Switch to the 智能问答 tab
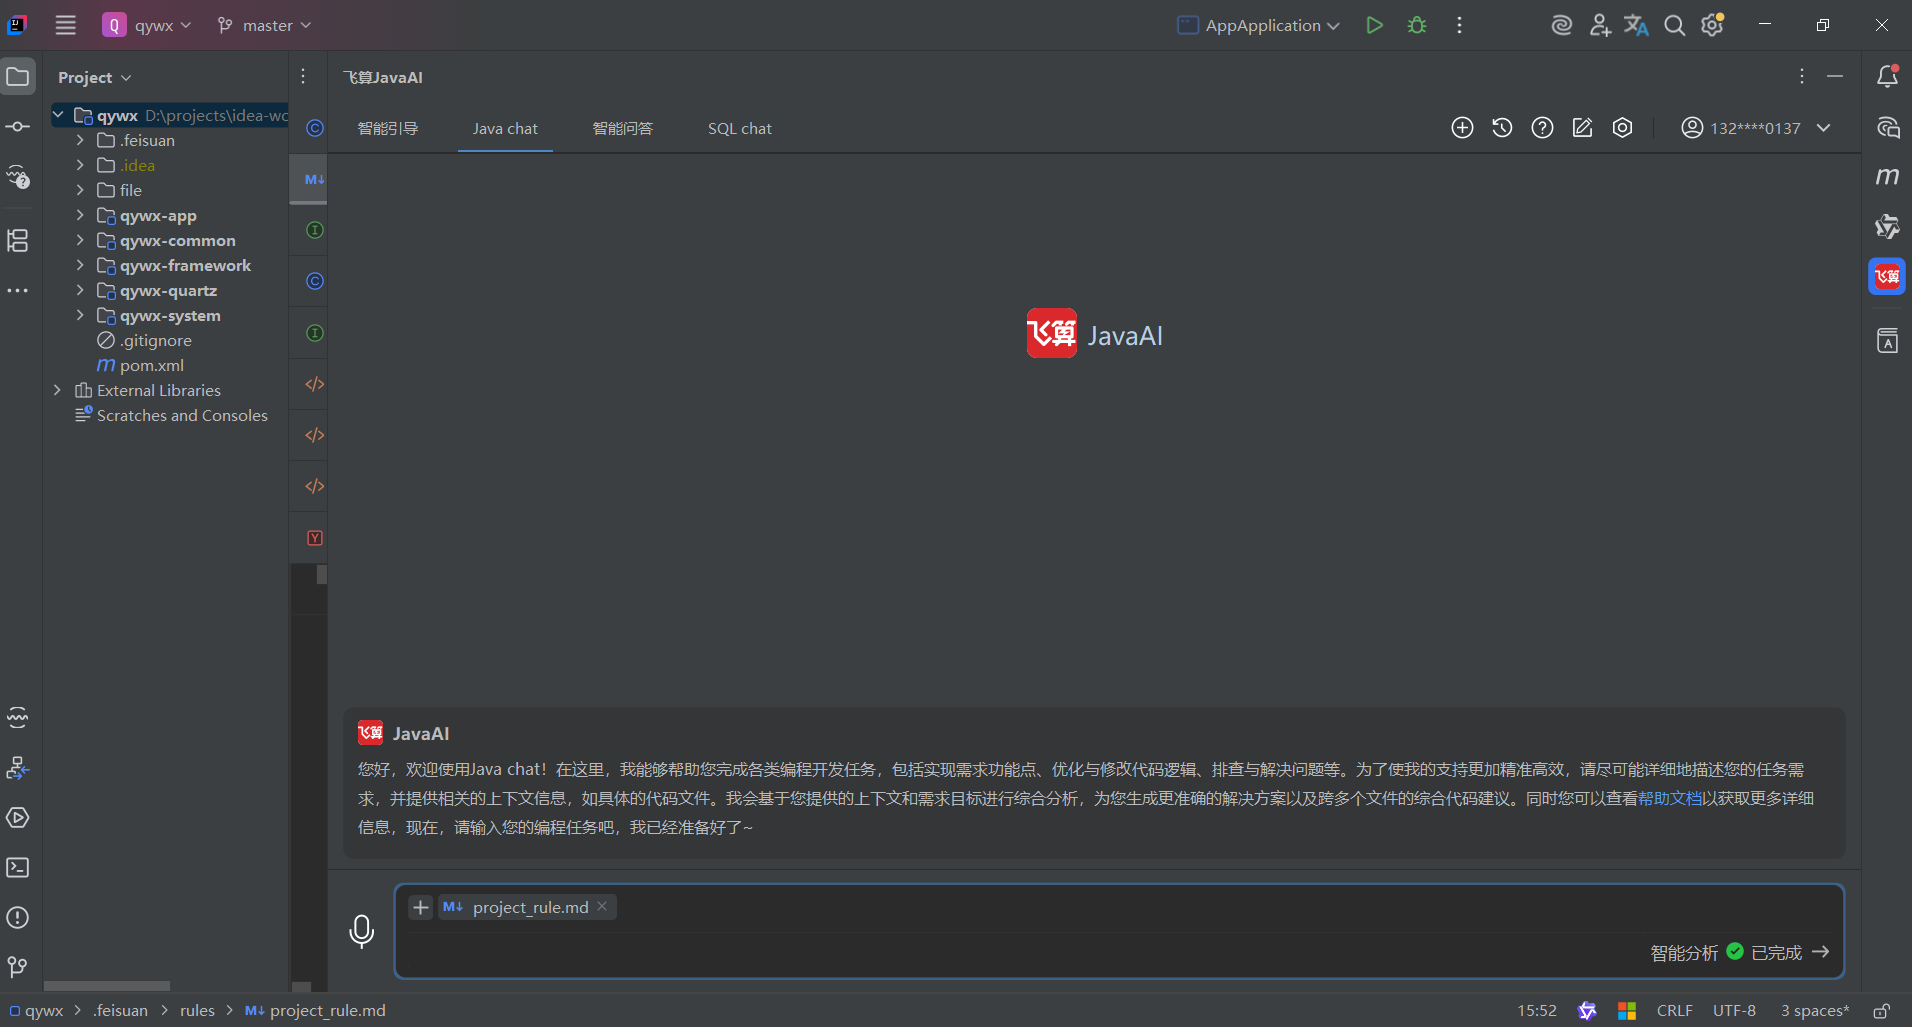Image resolution: width=1912 pixels, height=1027 pixels. pyautogui.click(x=623, y=128)
